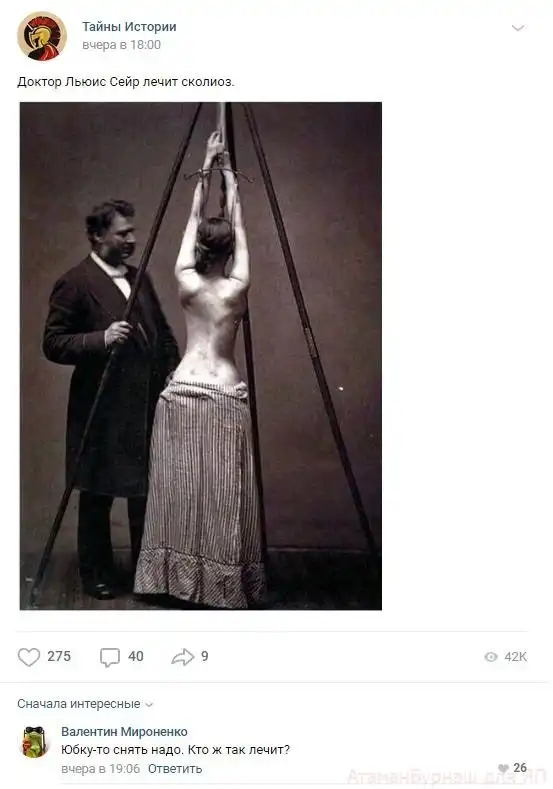Viewport: 553px width, 789px height.
Task: Click the share count 9
Action: pos(205,656)
